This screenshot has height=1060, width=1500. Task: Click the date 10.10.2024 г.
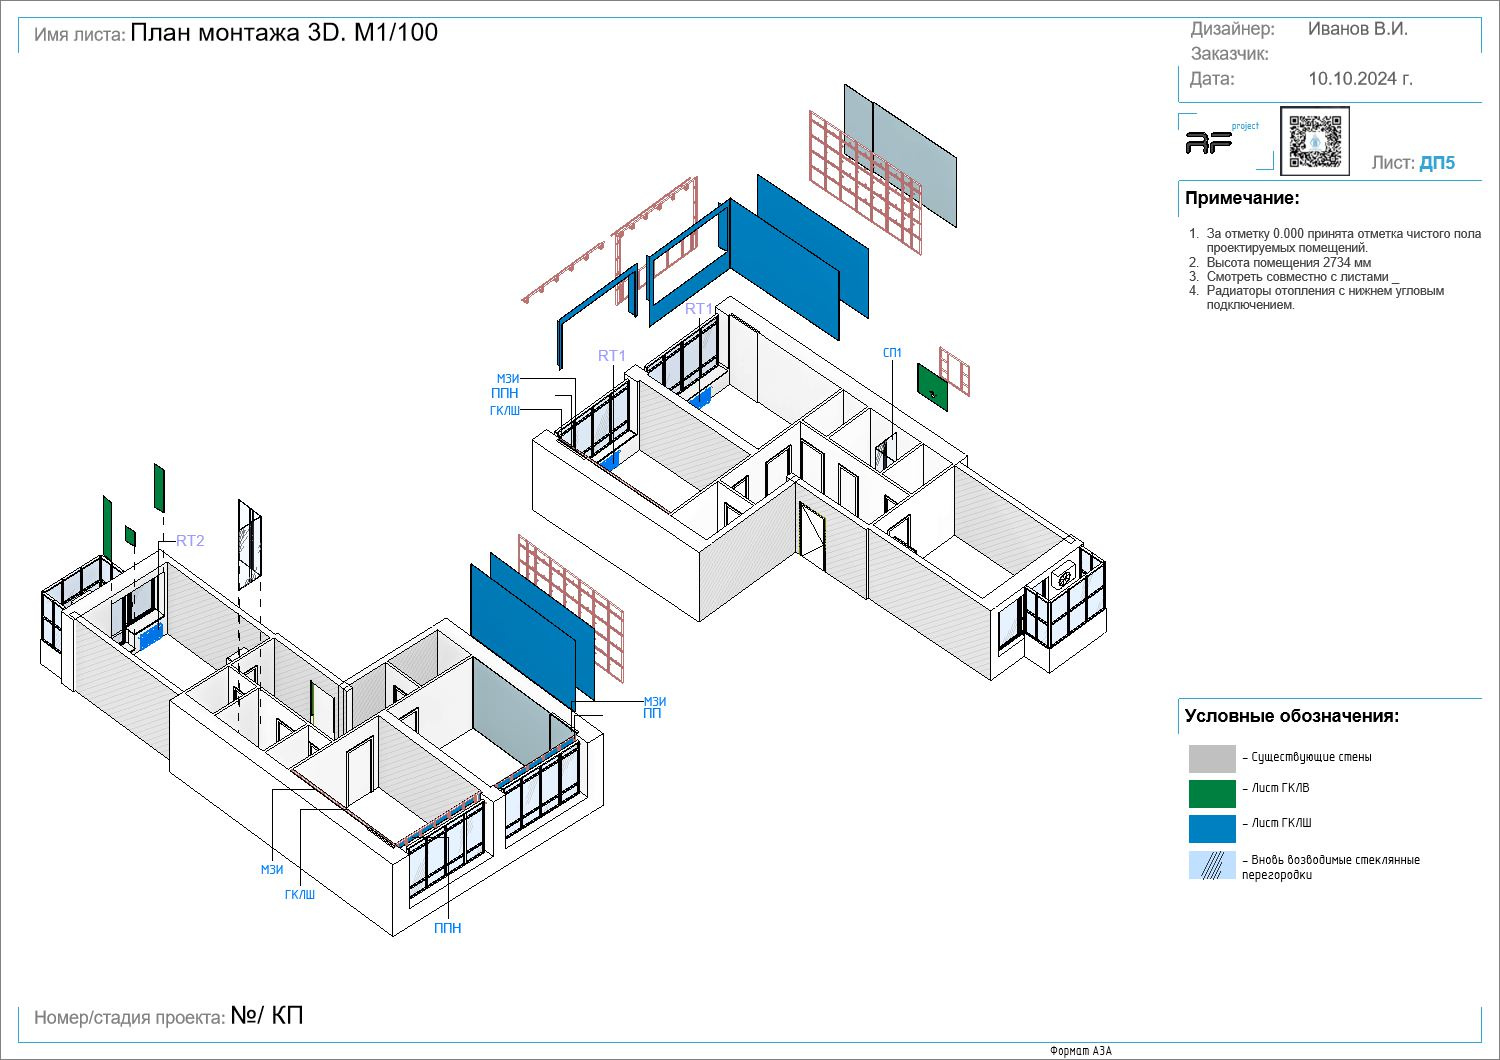[1360, 79]
